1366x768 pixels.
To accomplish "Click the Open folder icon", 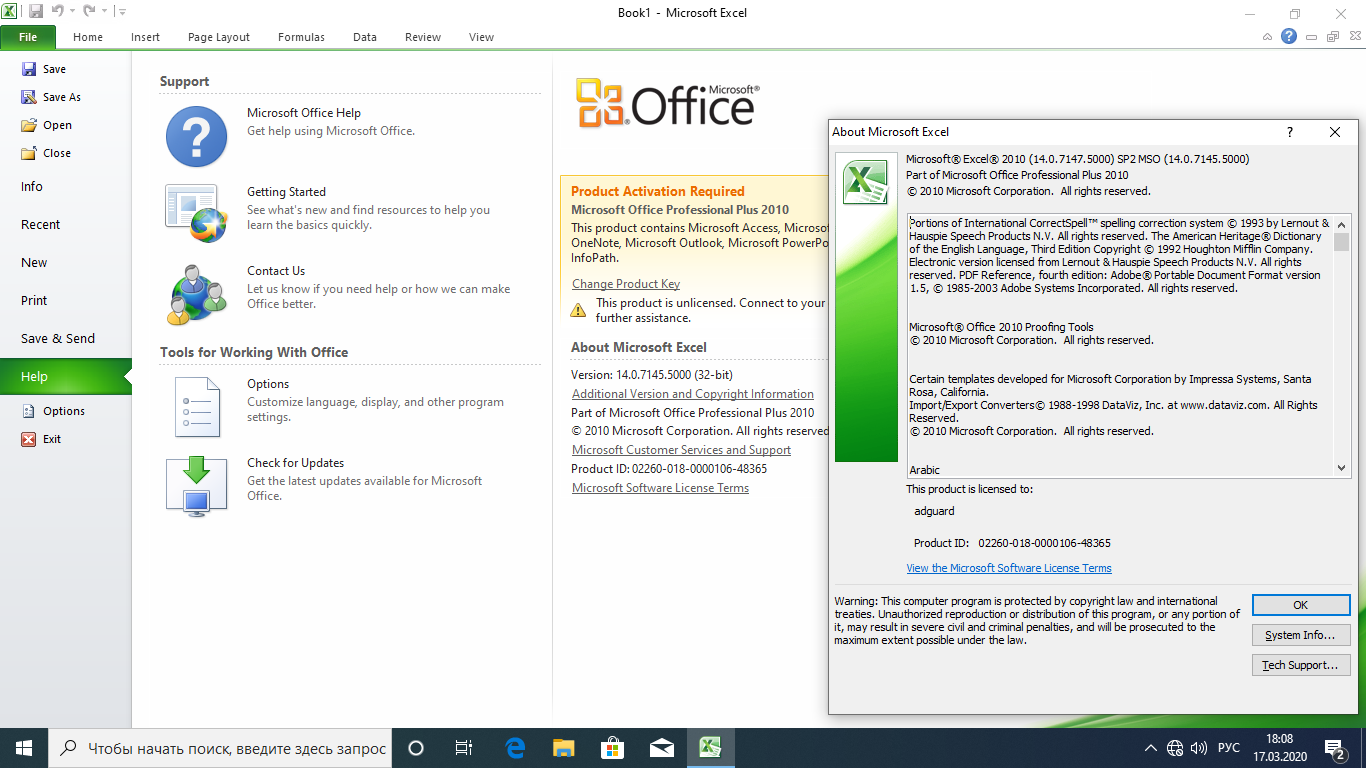I will [29, 125].
